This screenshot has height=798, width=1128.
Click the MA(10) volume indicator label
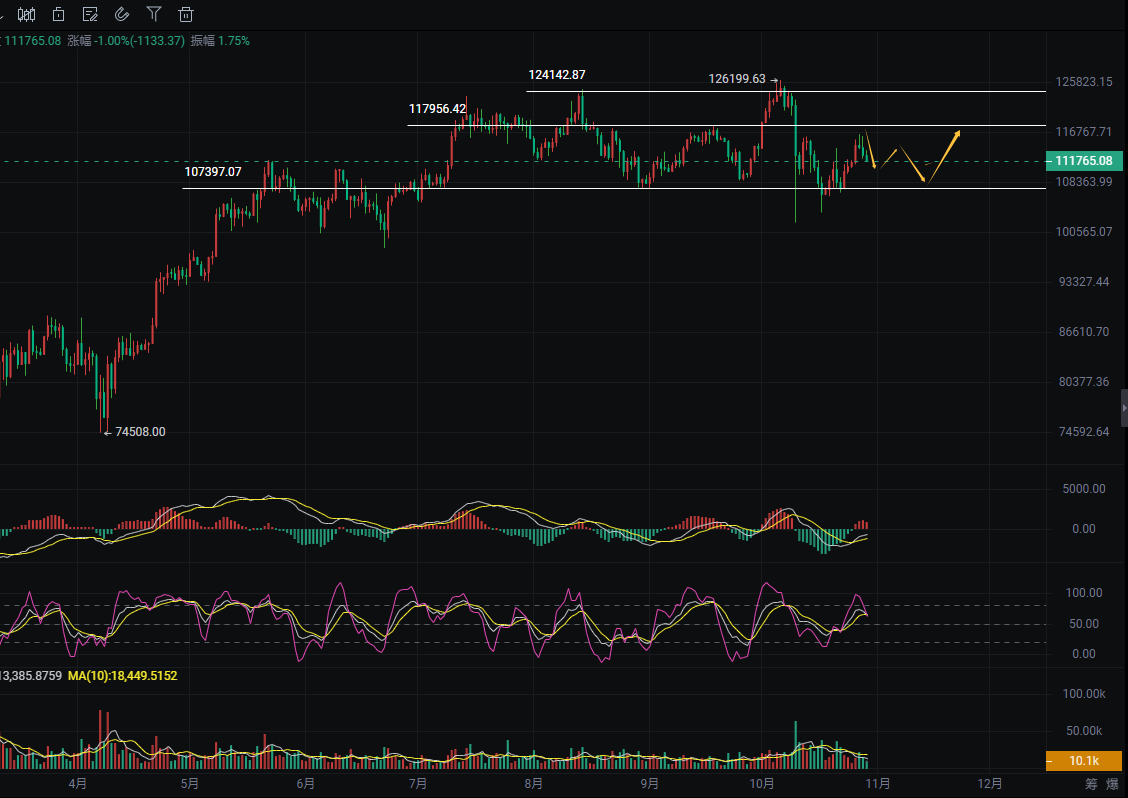[122, 676]
